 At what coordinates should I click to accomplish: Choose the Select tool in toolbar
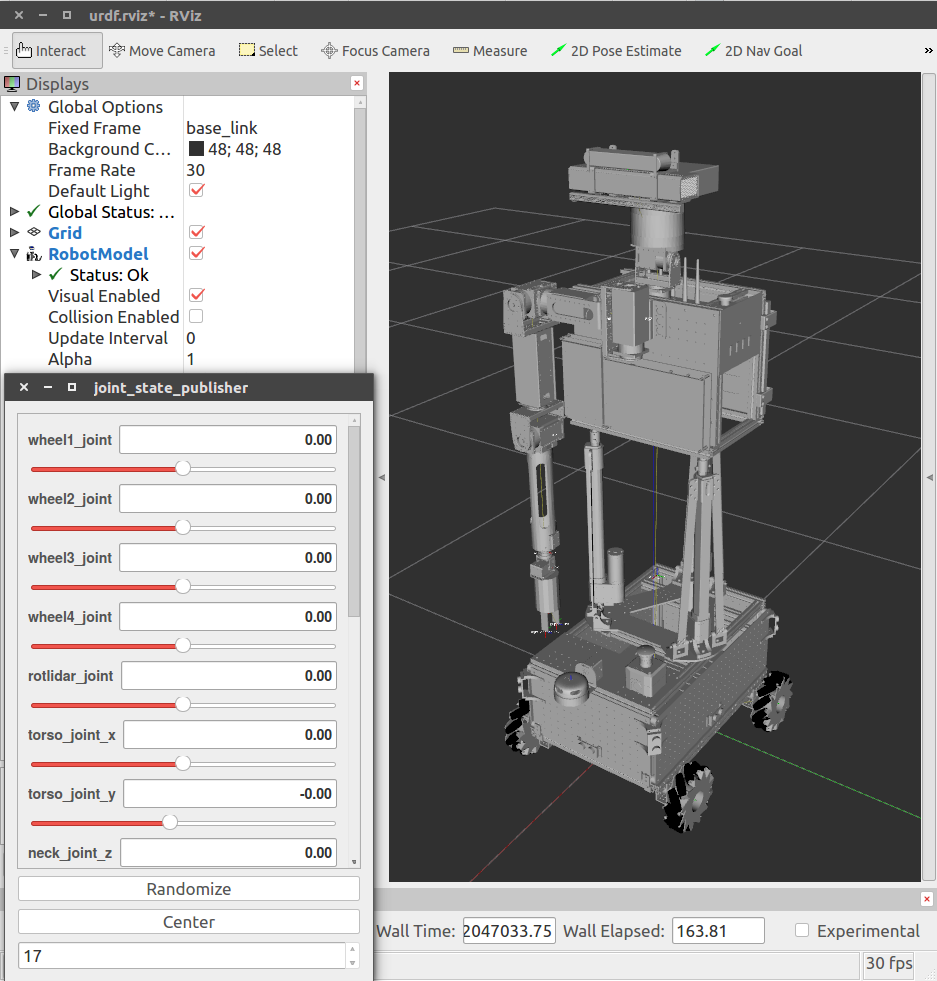pyautogui.click(x=267, y=50)
